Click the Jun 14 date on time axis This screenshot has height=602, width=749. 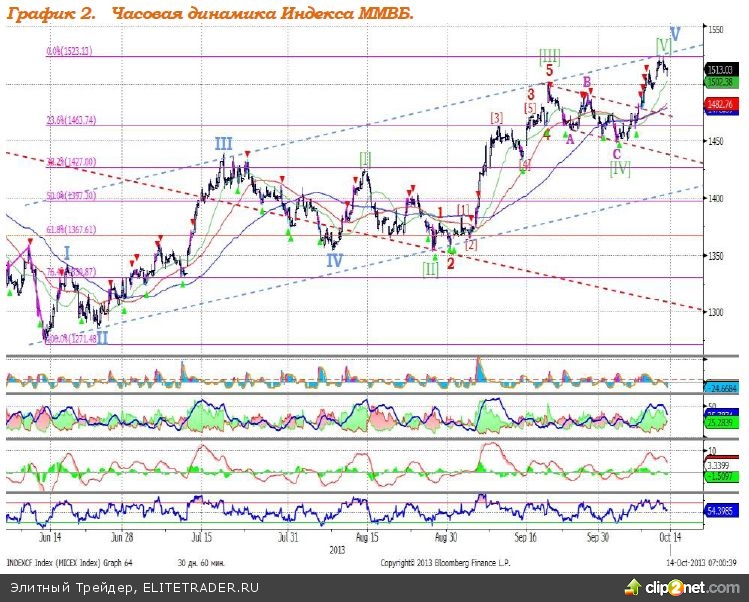pyautogui.click(x=50, y=537)
